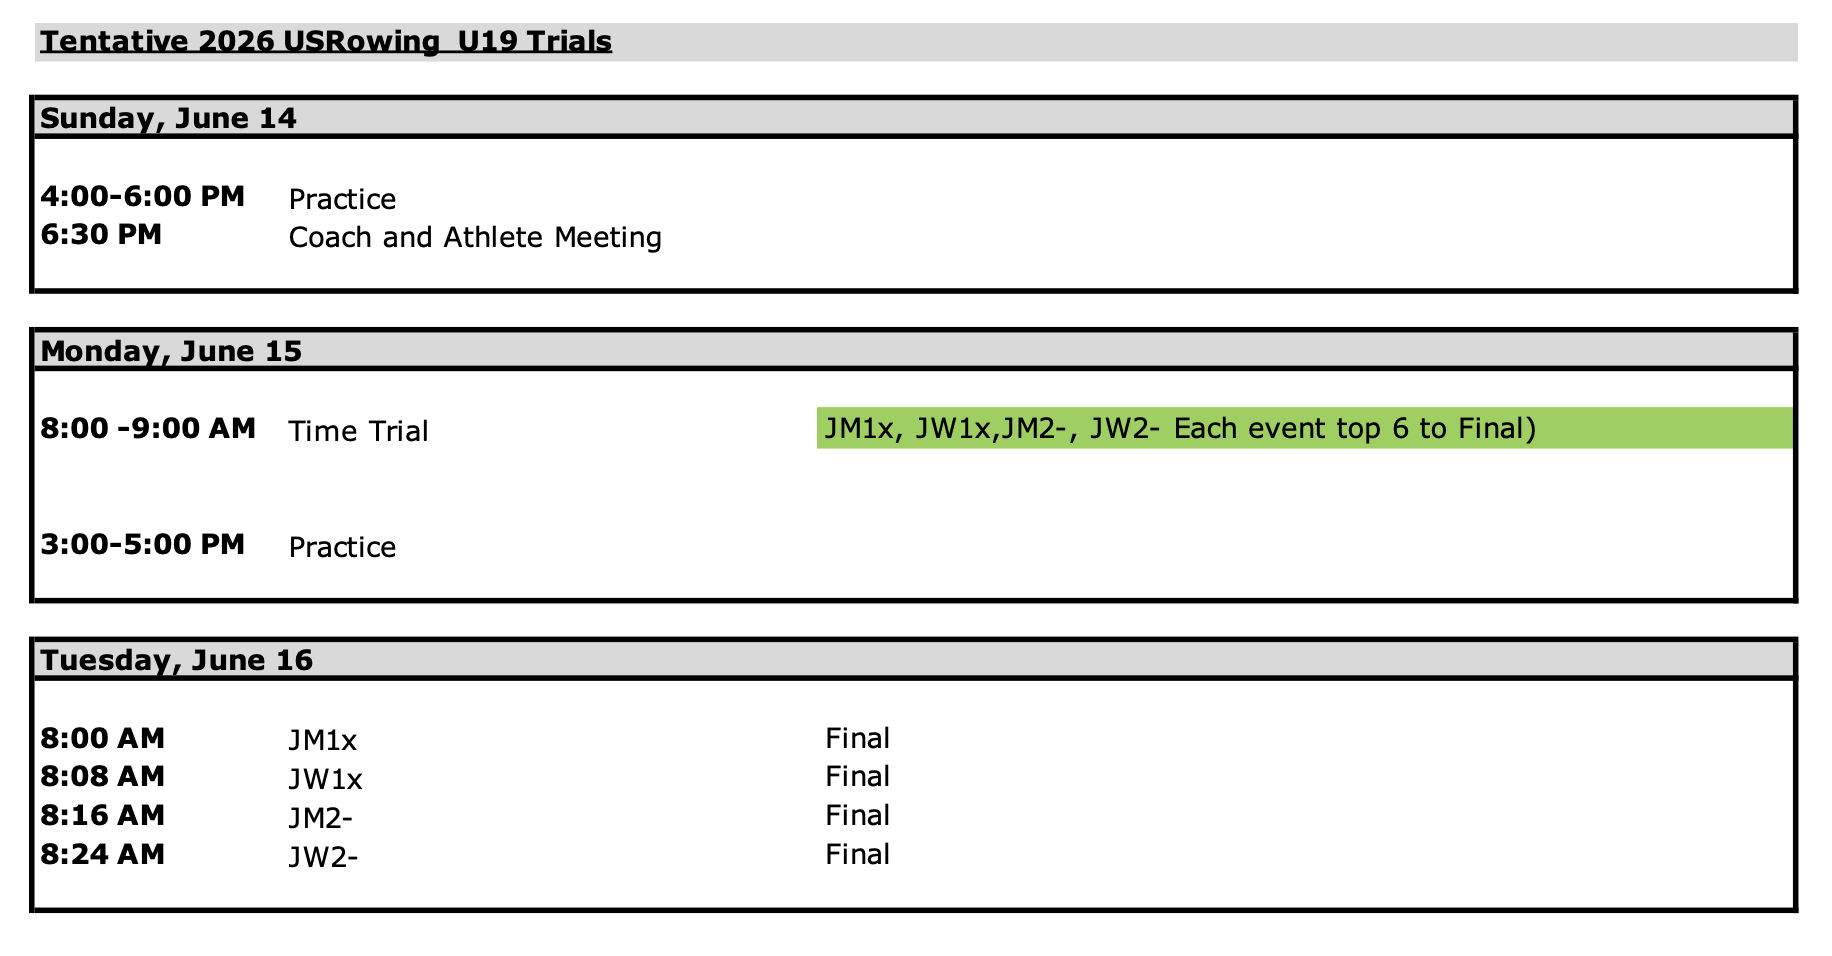Click the Tentative 2026 USRowing U19 Trials title
Screen dimensions: 1832x956
326,42
